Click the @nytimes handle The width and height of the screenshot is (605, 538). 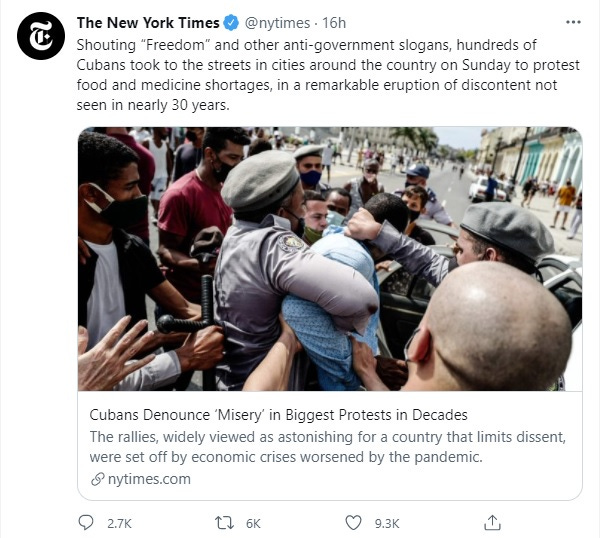coord(277,23)
